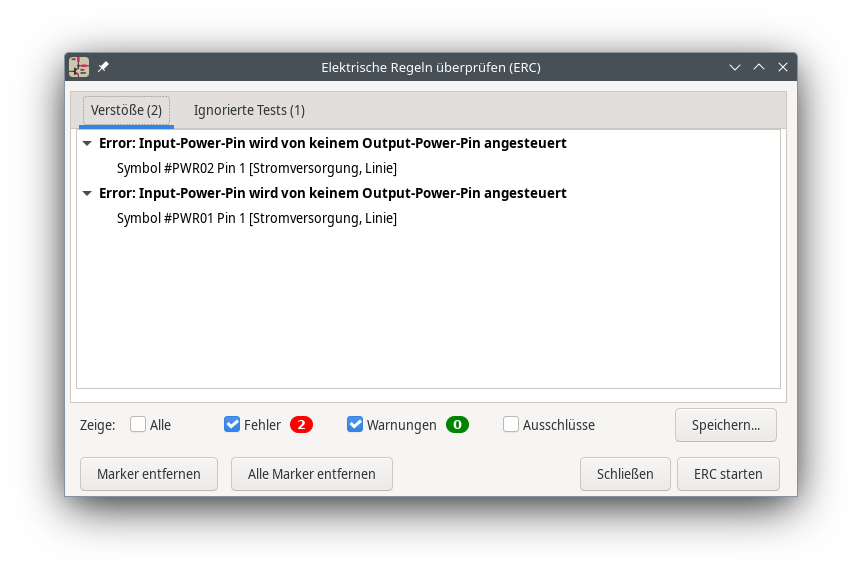Uncheck the Fehler checkbox
This screenshot has height=573, width=862.
click(232, 424)
